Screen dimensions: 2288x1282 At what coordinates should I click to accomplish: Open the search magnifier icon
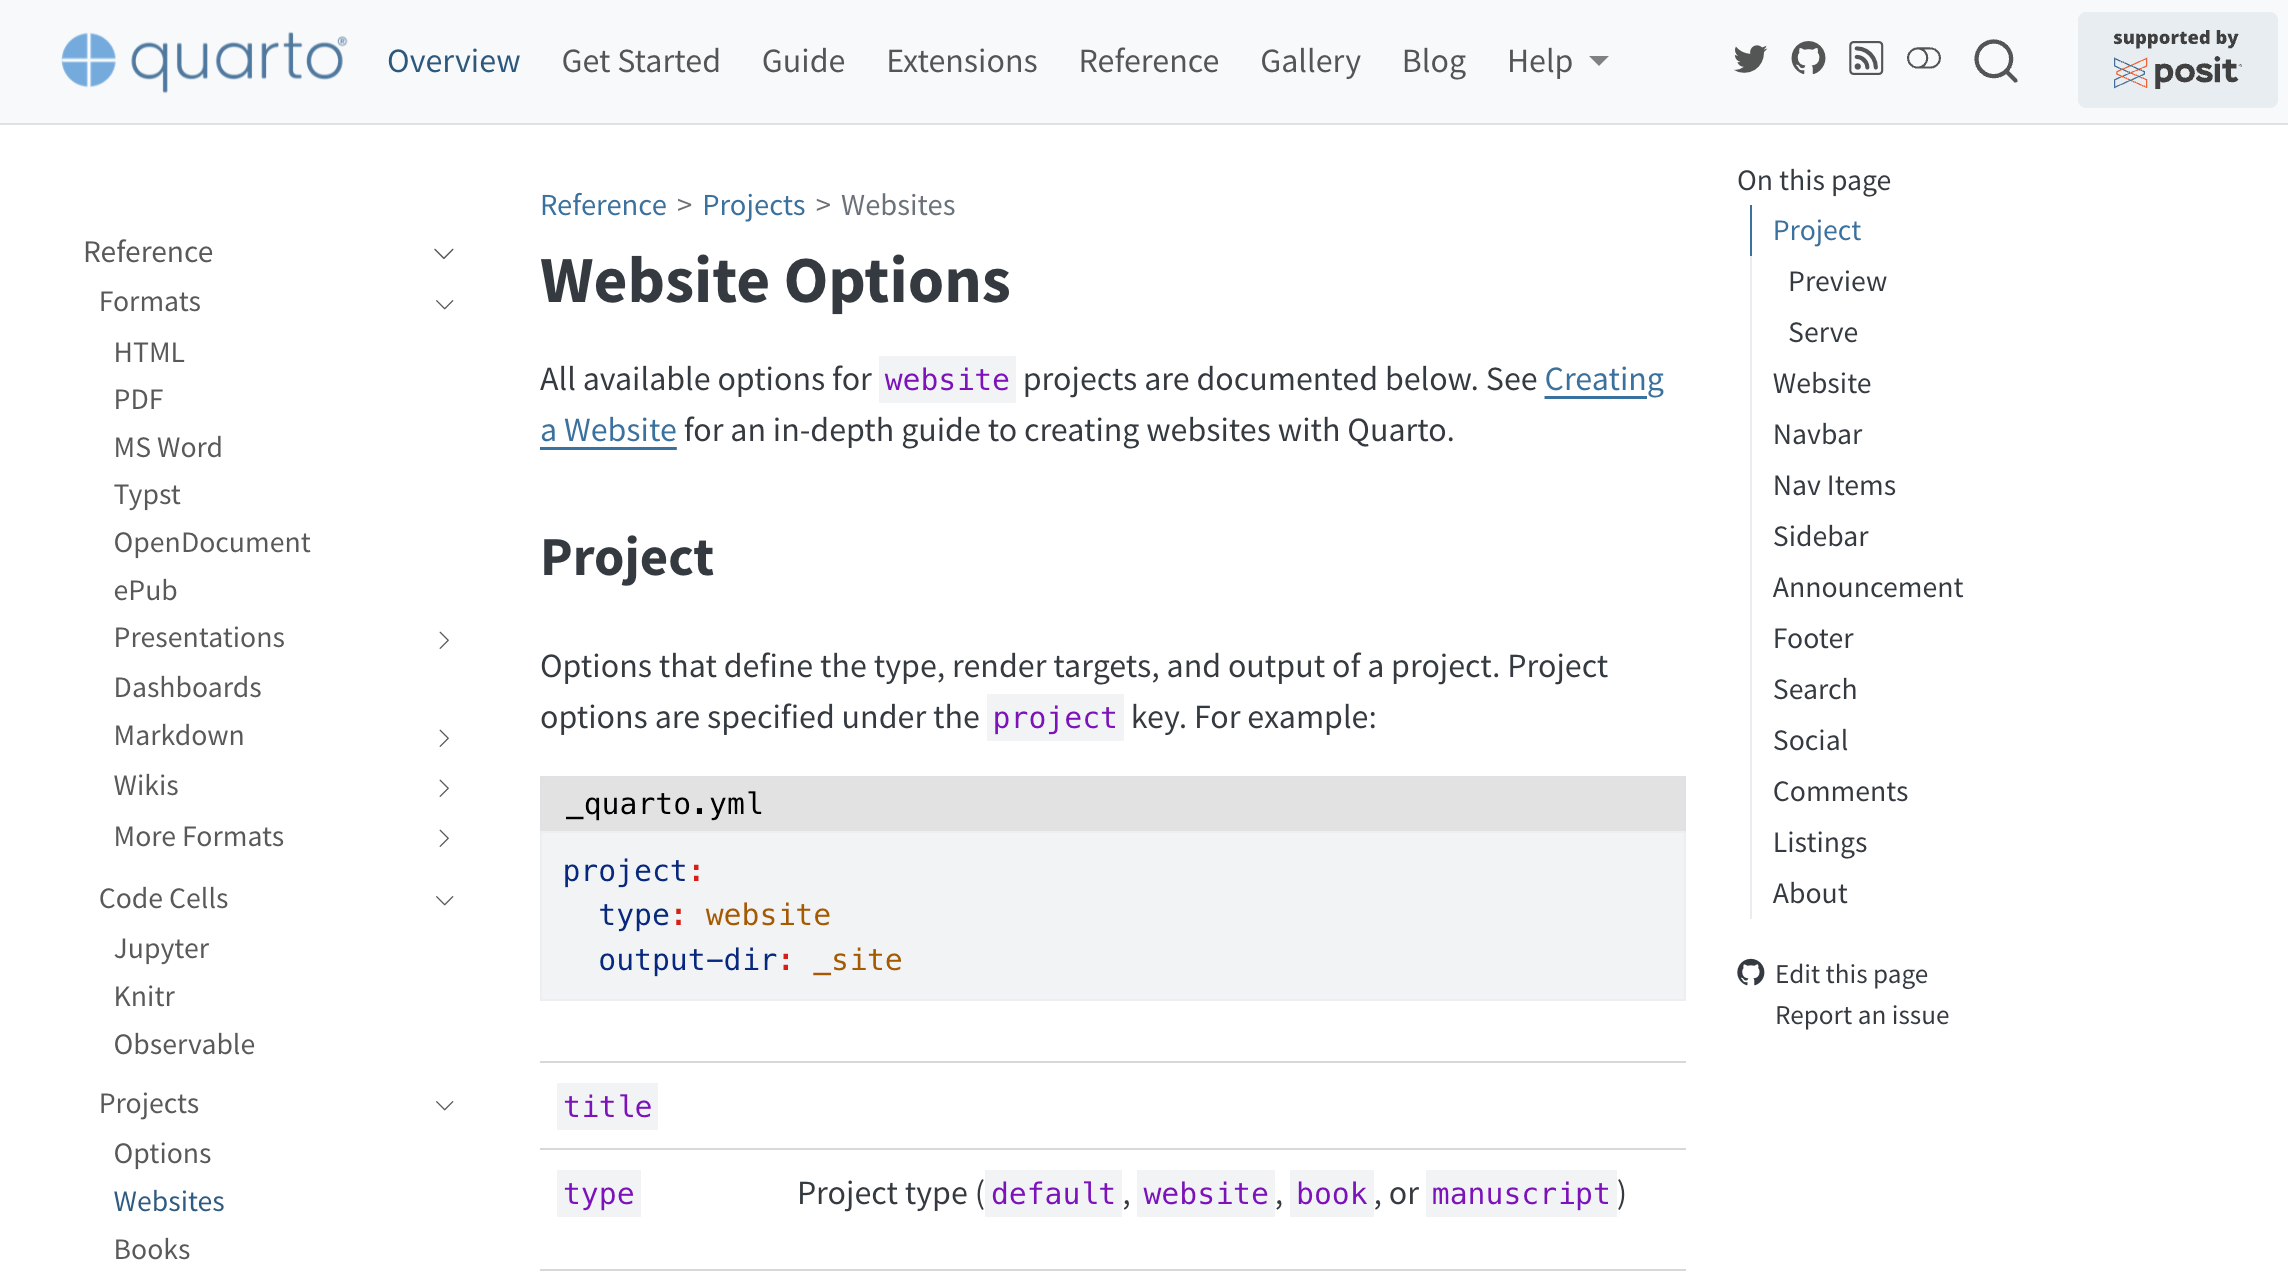pyautogui.click(x=1996, y=62)
